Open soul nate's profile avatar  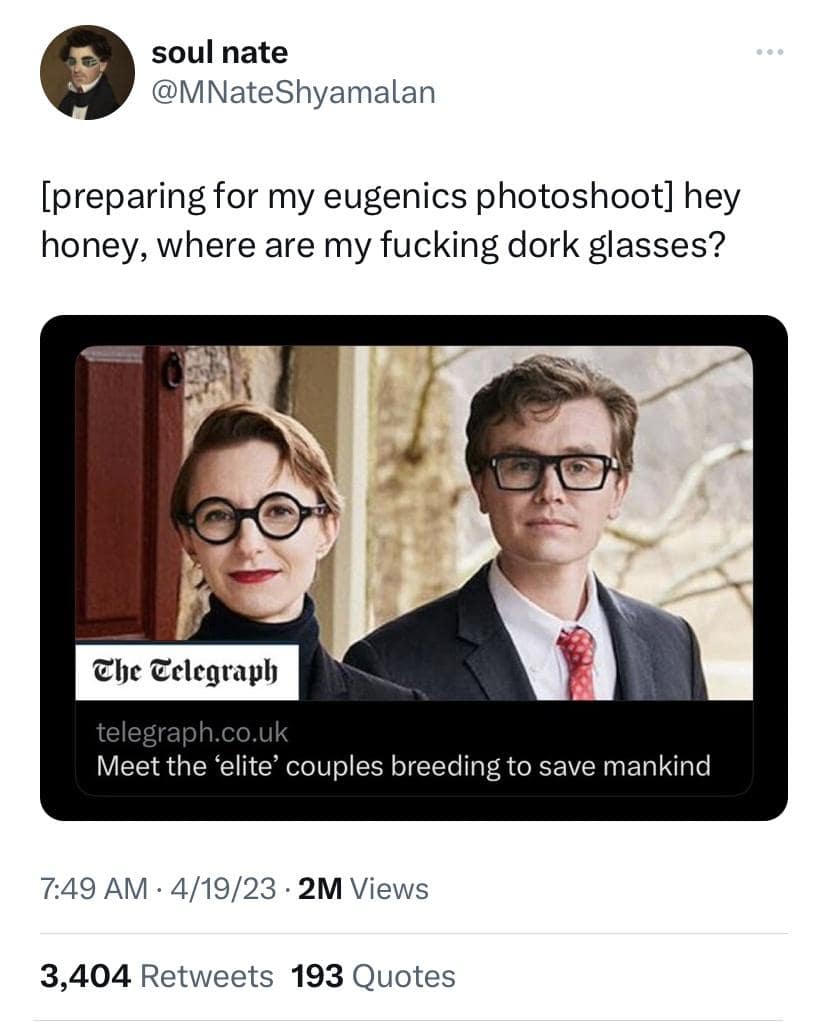87,72
